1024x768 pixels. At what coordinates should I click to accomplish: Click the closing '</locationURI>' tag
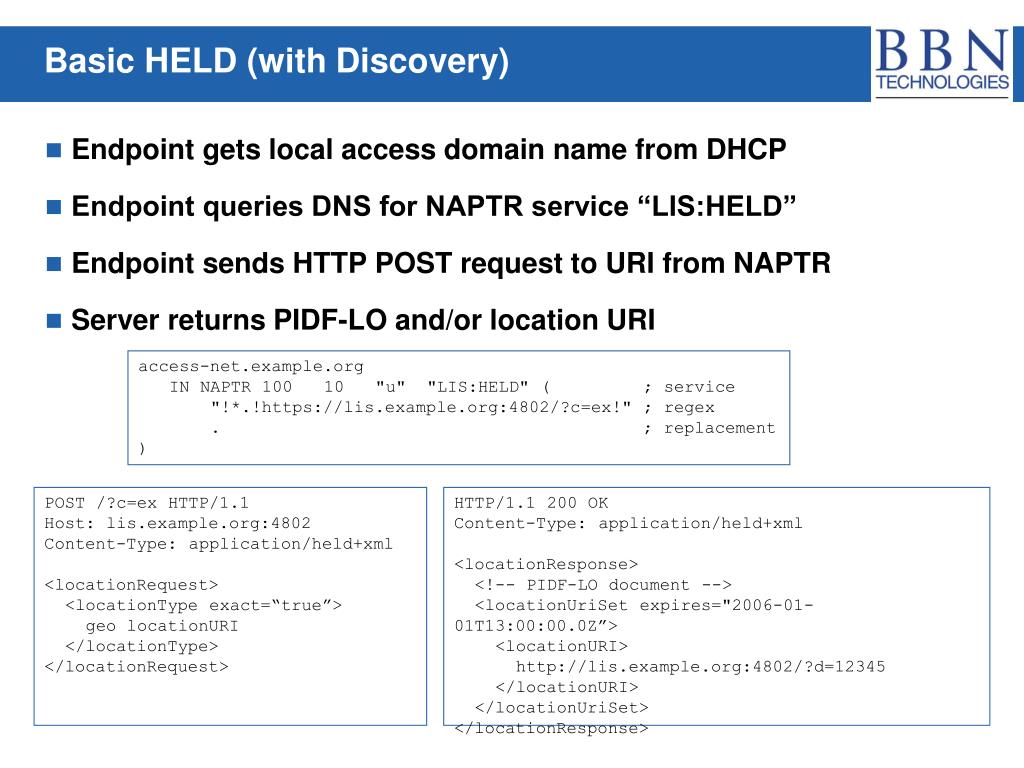tap(567, 687)
